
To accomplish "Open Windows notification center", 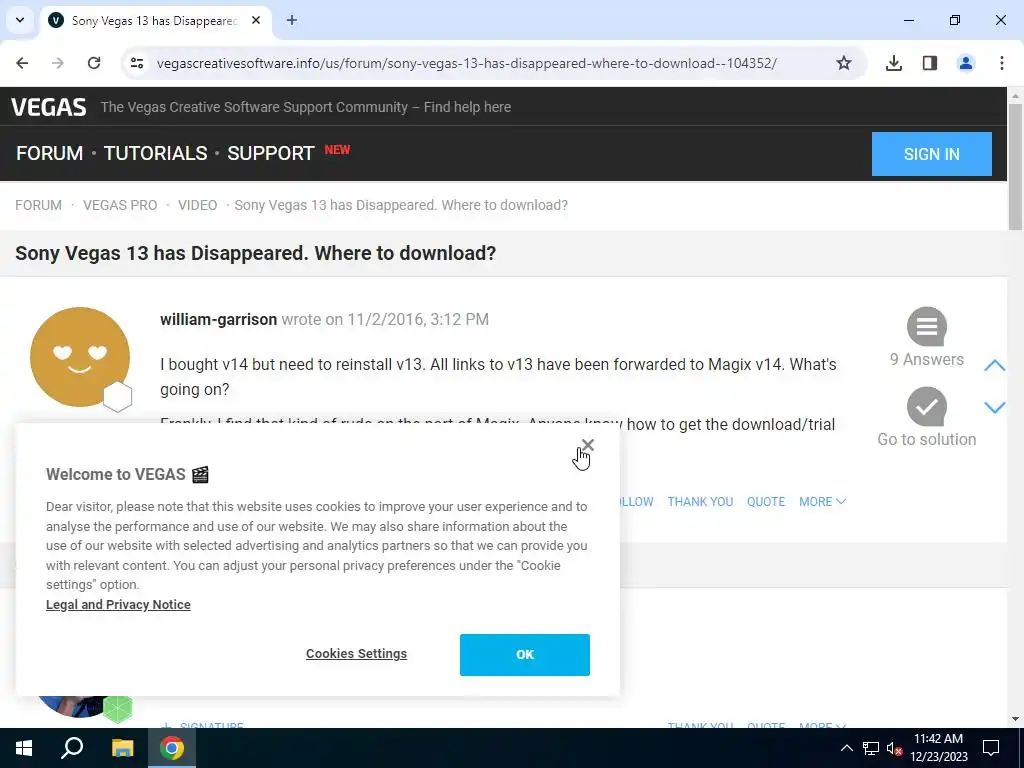I will (991, 748).
